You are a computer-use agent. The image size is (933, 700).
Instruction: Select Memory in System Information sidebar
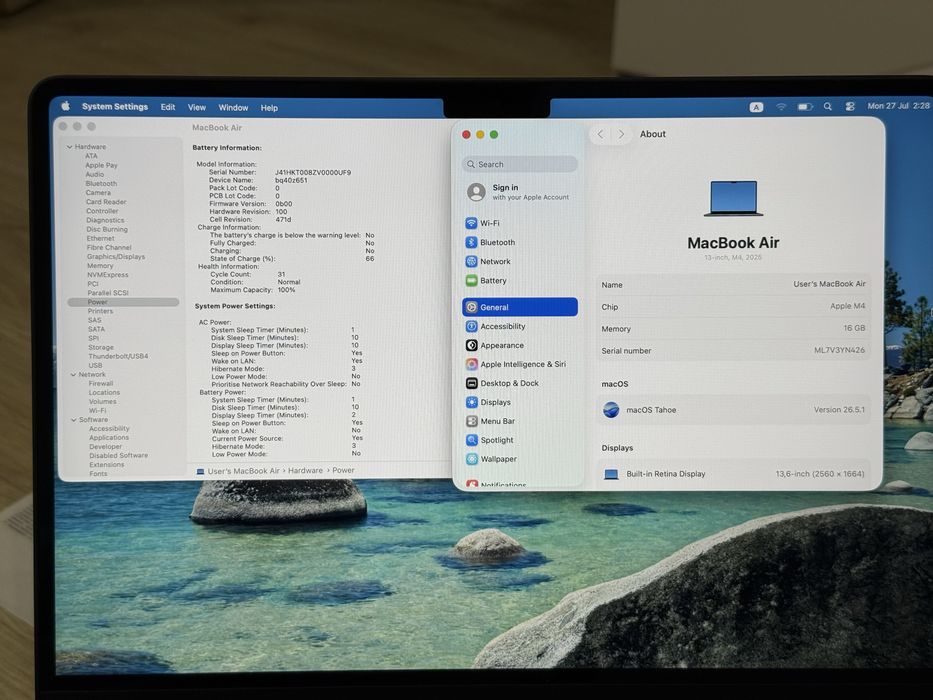(100, 266)
